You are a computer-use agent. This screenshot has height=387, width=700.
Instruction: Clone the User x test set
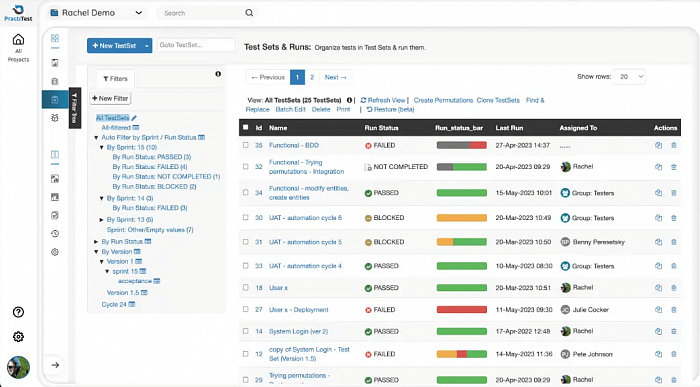pos(658,288)
